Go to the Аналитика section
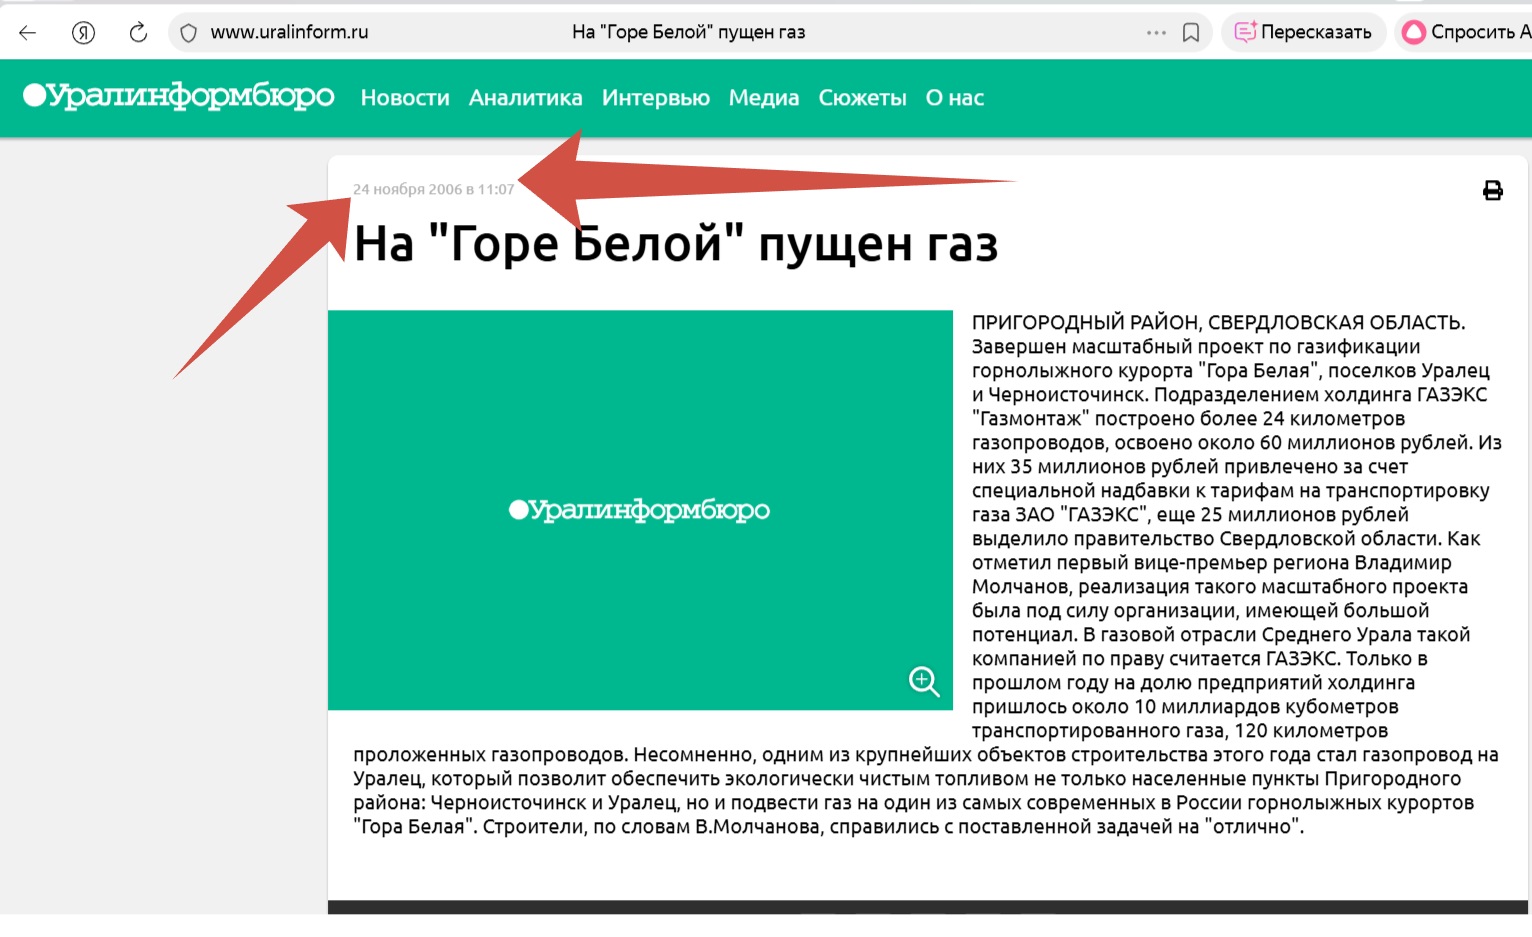 coord(525,98)
